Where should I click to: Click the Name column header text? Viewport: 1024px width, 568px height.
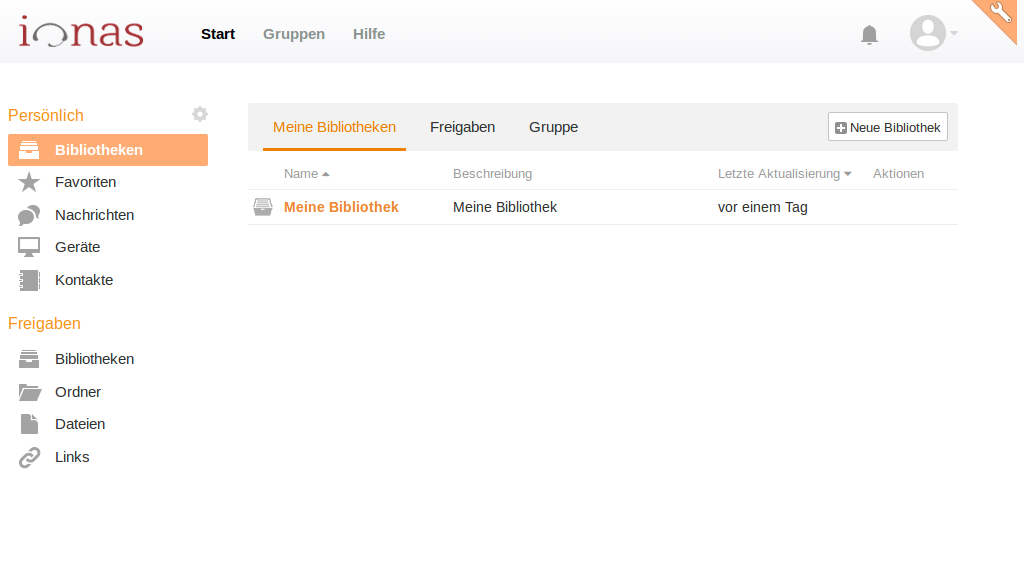(300, 174)
